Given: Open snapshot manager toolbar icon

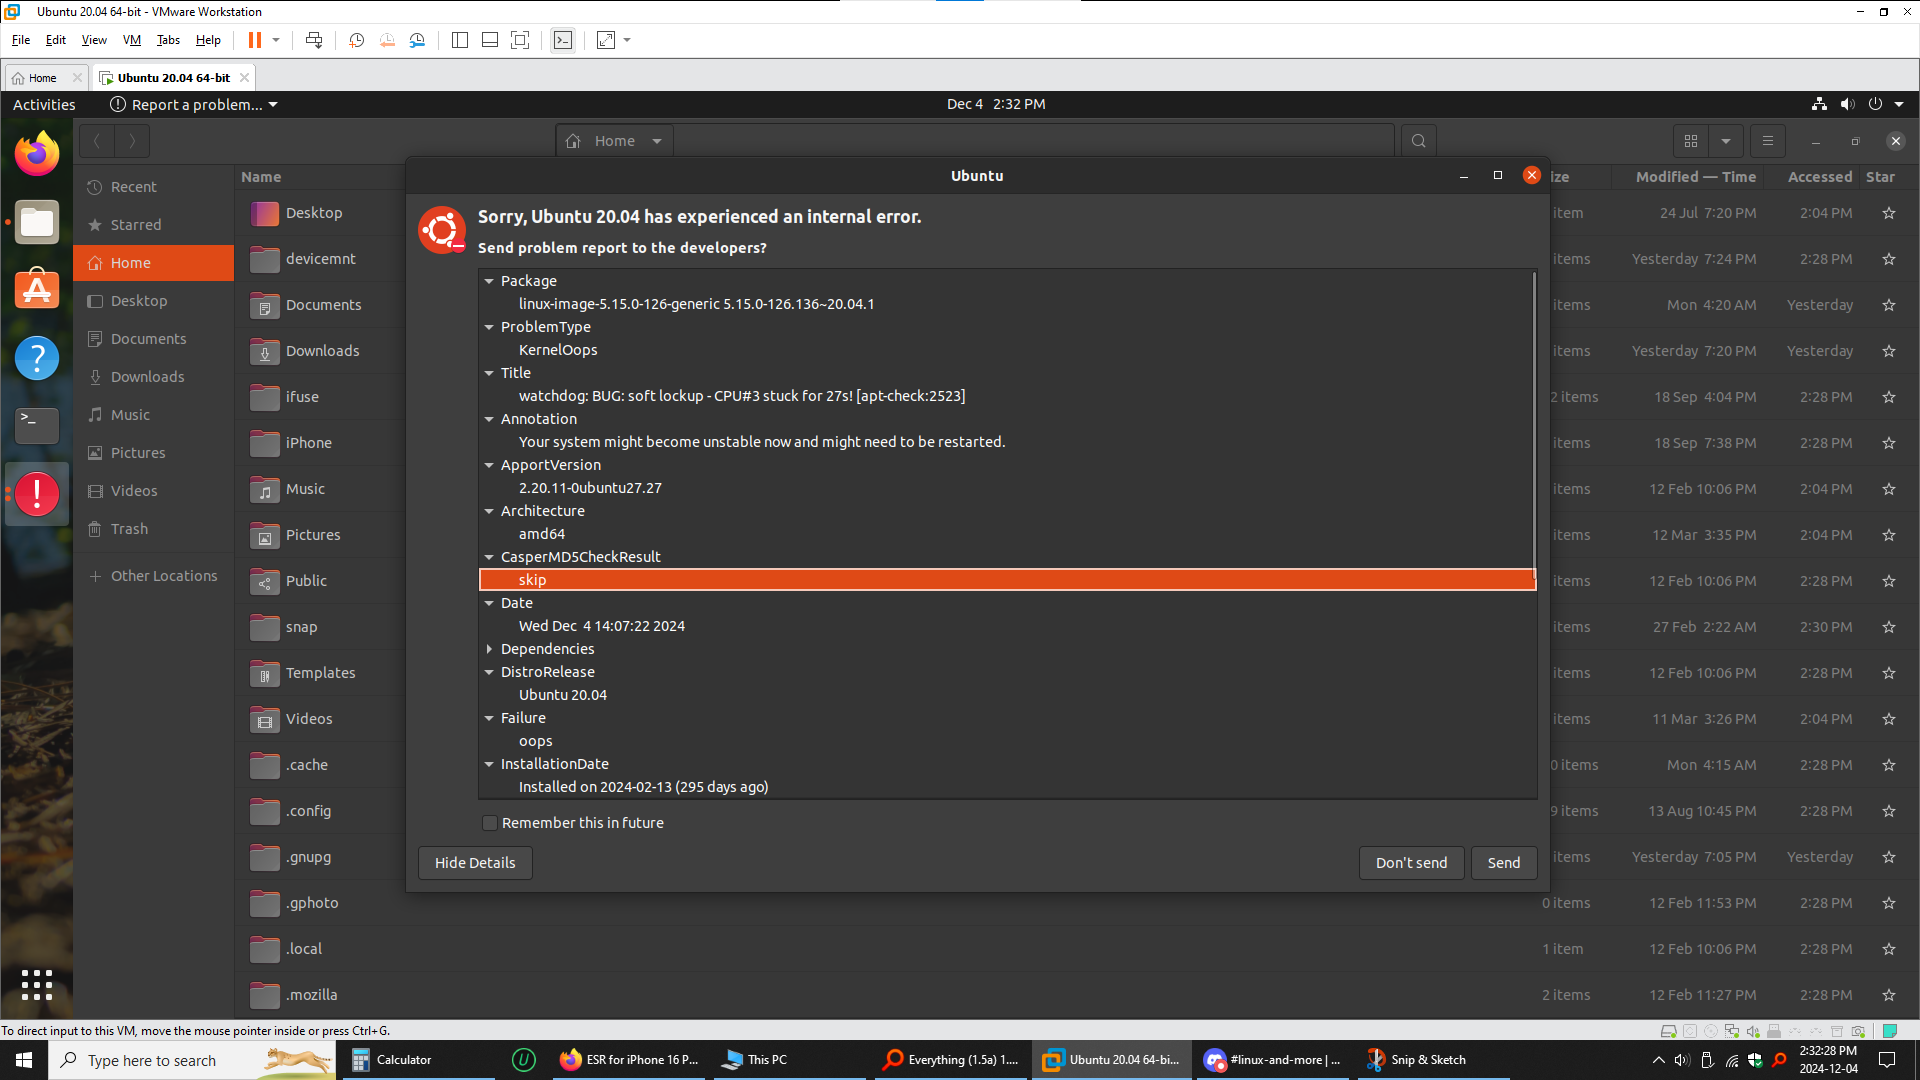Looking at the screenshot, I should (417, 40).
